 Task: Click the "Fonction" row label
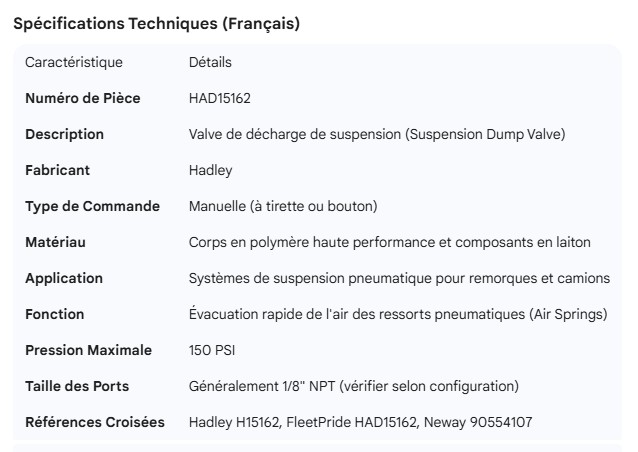click(x=54, y=314)
